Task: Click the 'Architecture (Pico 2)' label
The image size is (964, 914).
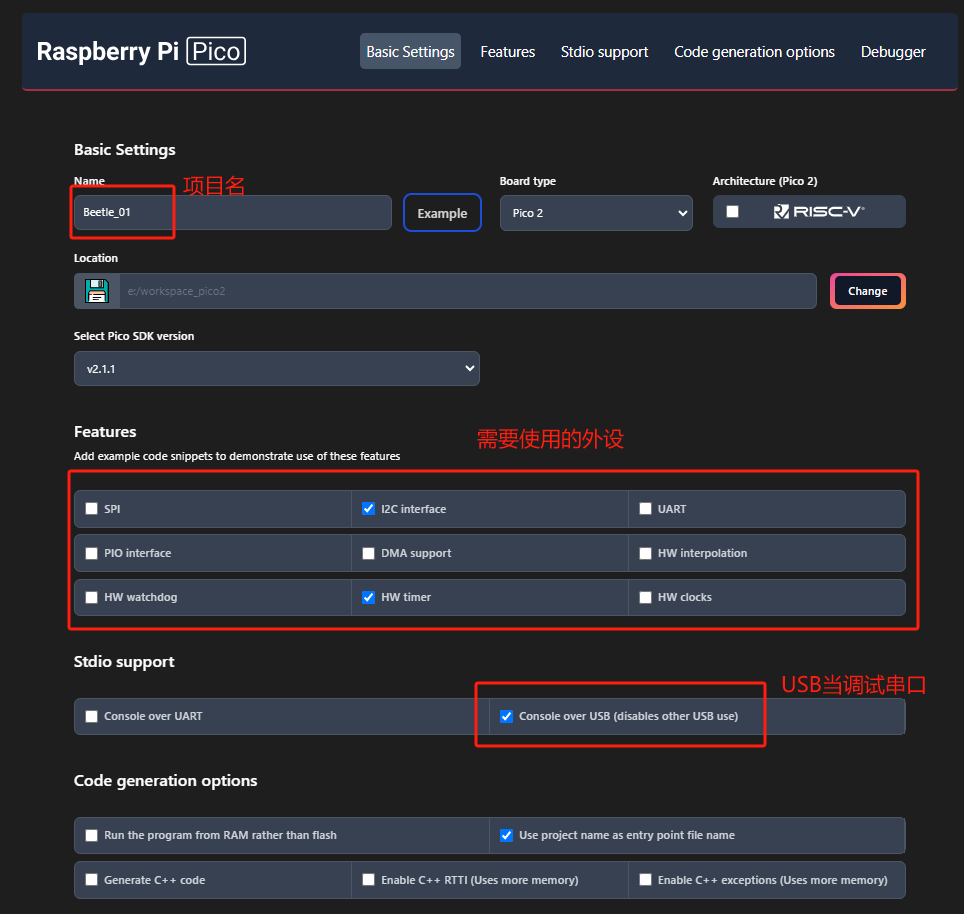Action: coord(765,181)
